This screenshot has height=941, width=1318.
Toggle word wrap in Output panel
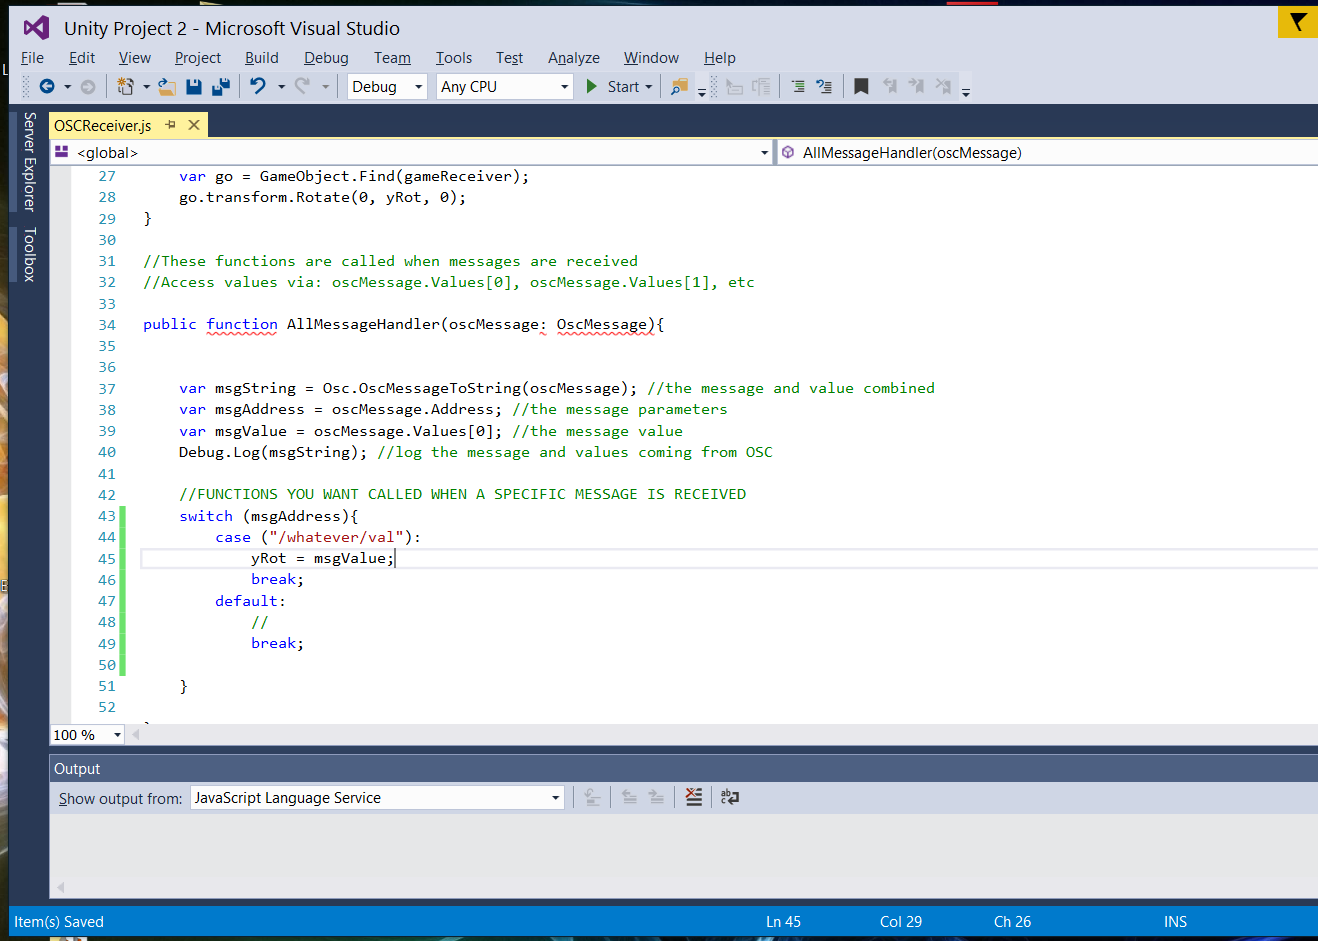click(730, 797)
